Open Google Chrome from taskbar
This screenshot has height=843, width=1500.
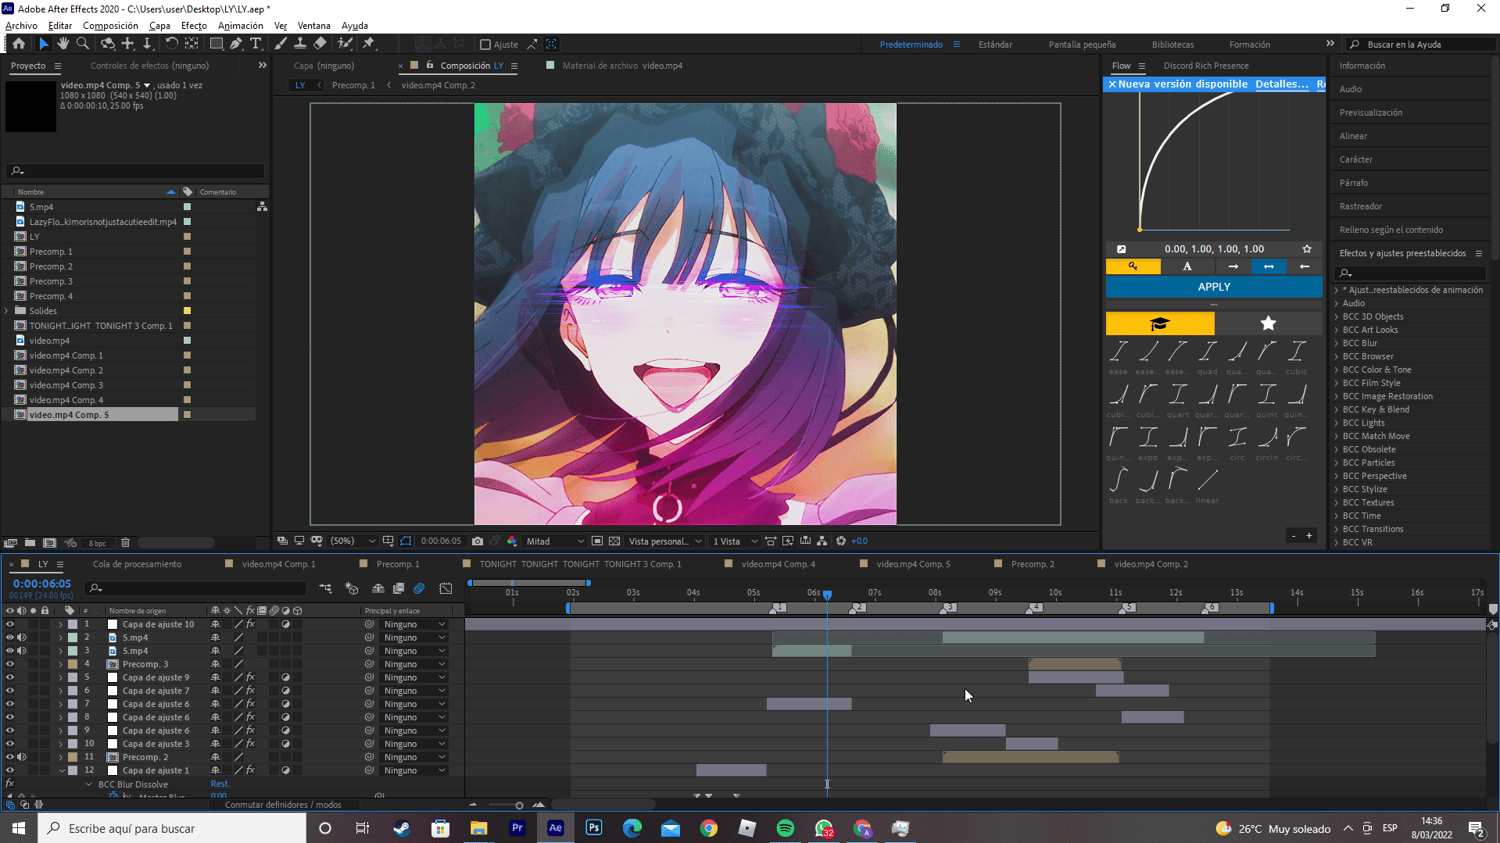(709, 828)
